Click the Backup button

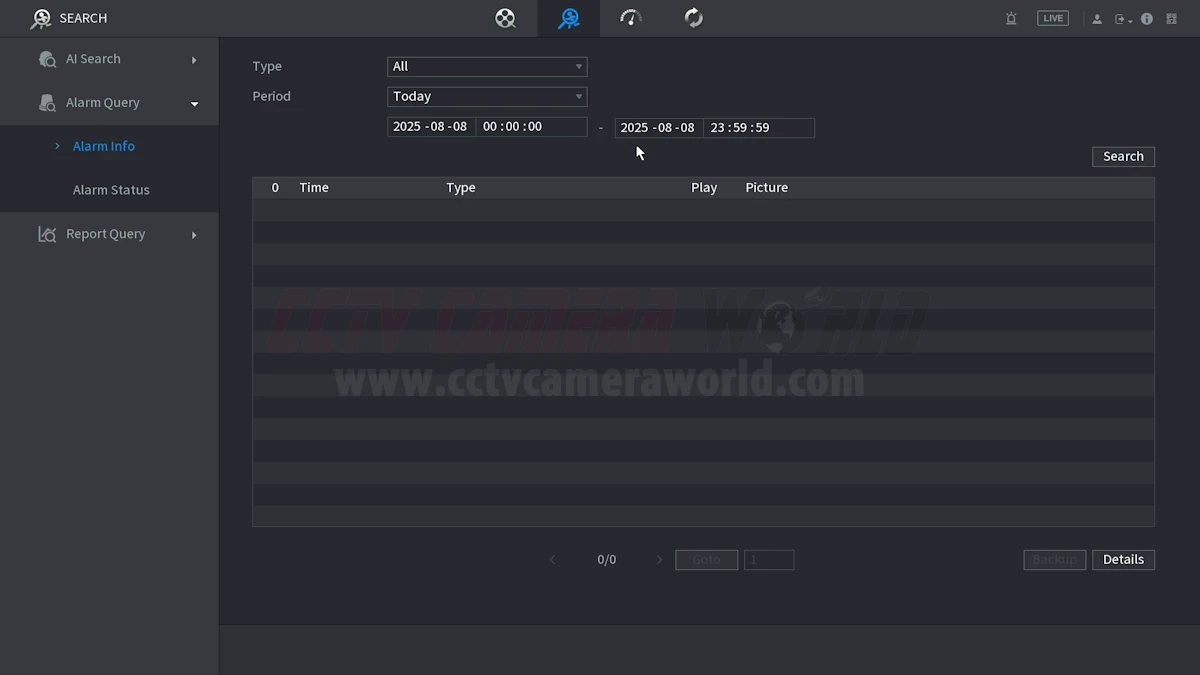pos(1054,560)
